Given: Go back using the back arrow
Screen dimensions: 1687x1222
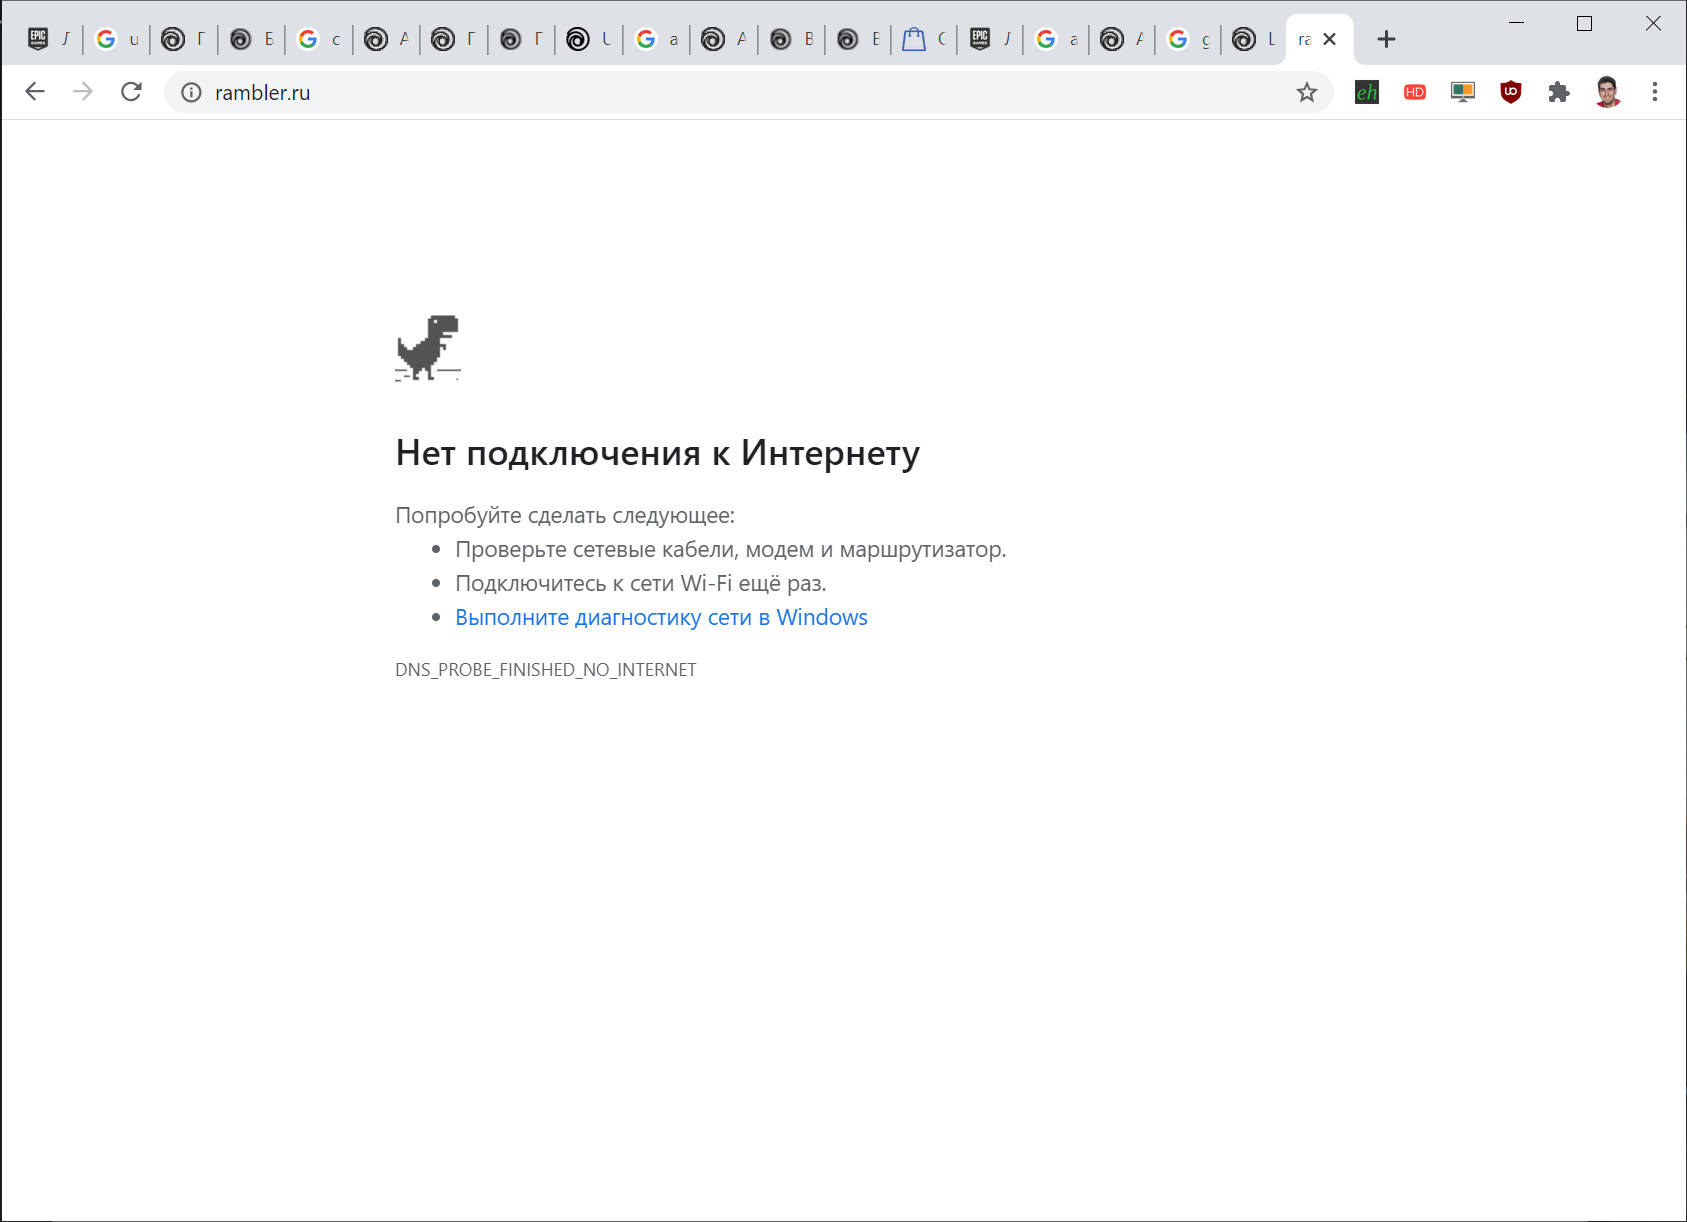Looking at the screenshot, I should point(35,92).
